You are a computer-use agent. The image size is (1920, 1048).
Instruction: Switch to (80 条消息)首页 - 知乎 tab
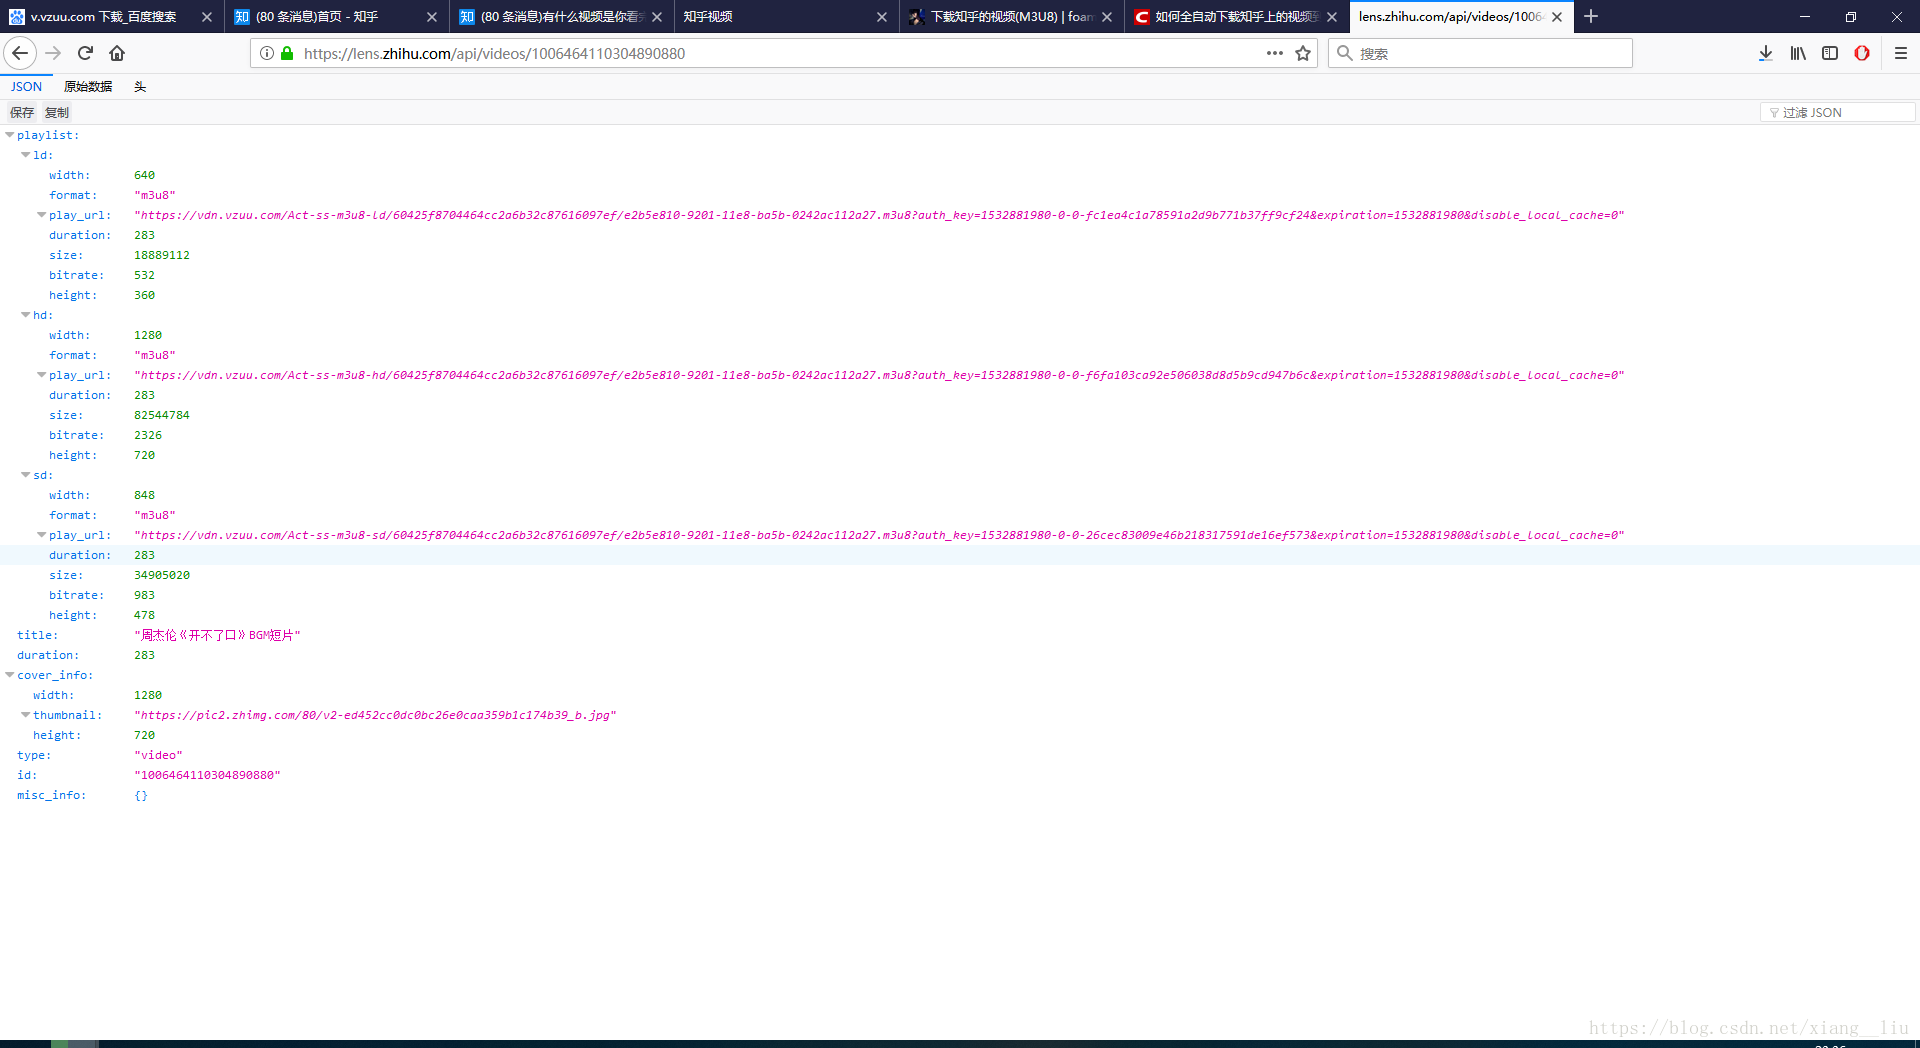click(x=315, y=17)
